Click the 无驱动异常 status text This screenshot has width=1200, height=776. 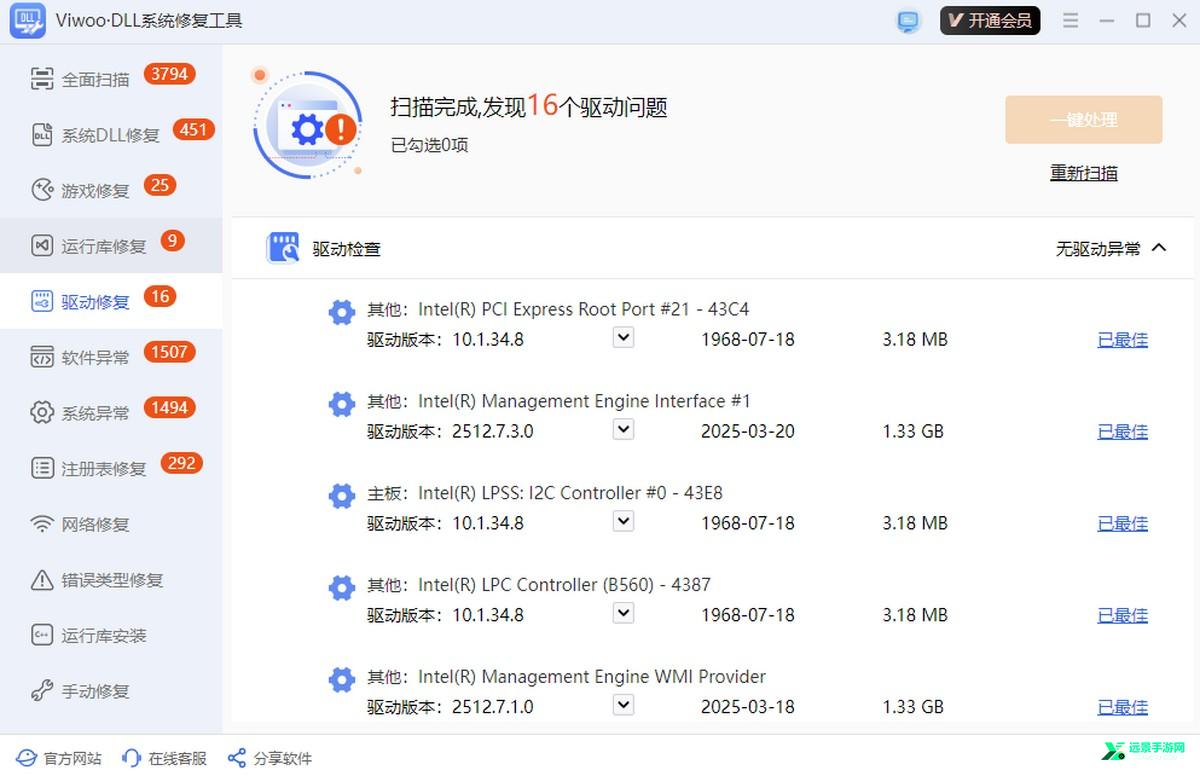pyautogui.click(x=1098, y=249)
